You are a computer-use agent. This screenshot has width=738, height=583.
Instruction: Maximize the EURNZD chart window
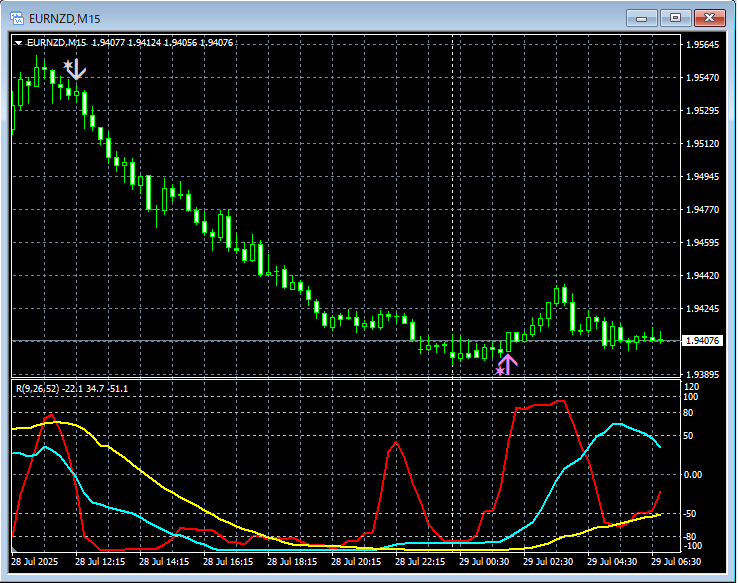(676, 18)
